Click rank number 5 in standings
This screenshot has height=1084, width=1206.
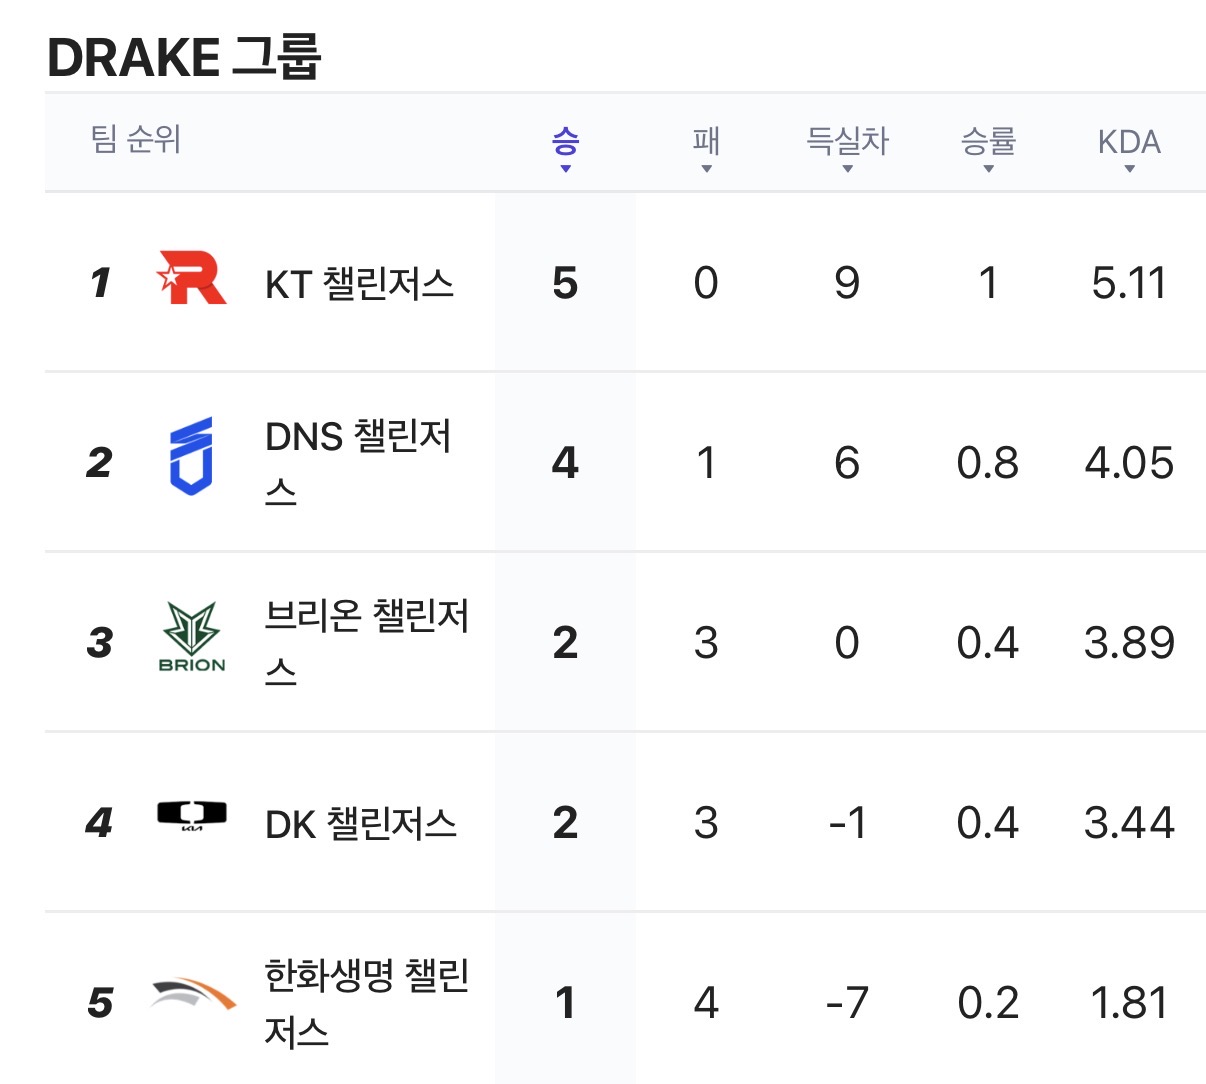(100, 1002)
